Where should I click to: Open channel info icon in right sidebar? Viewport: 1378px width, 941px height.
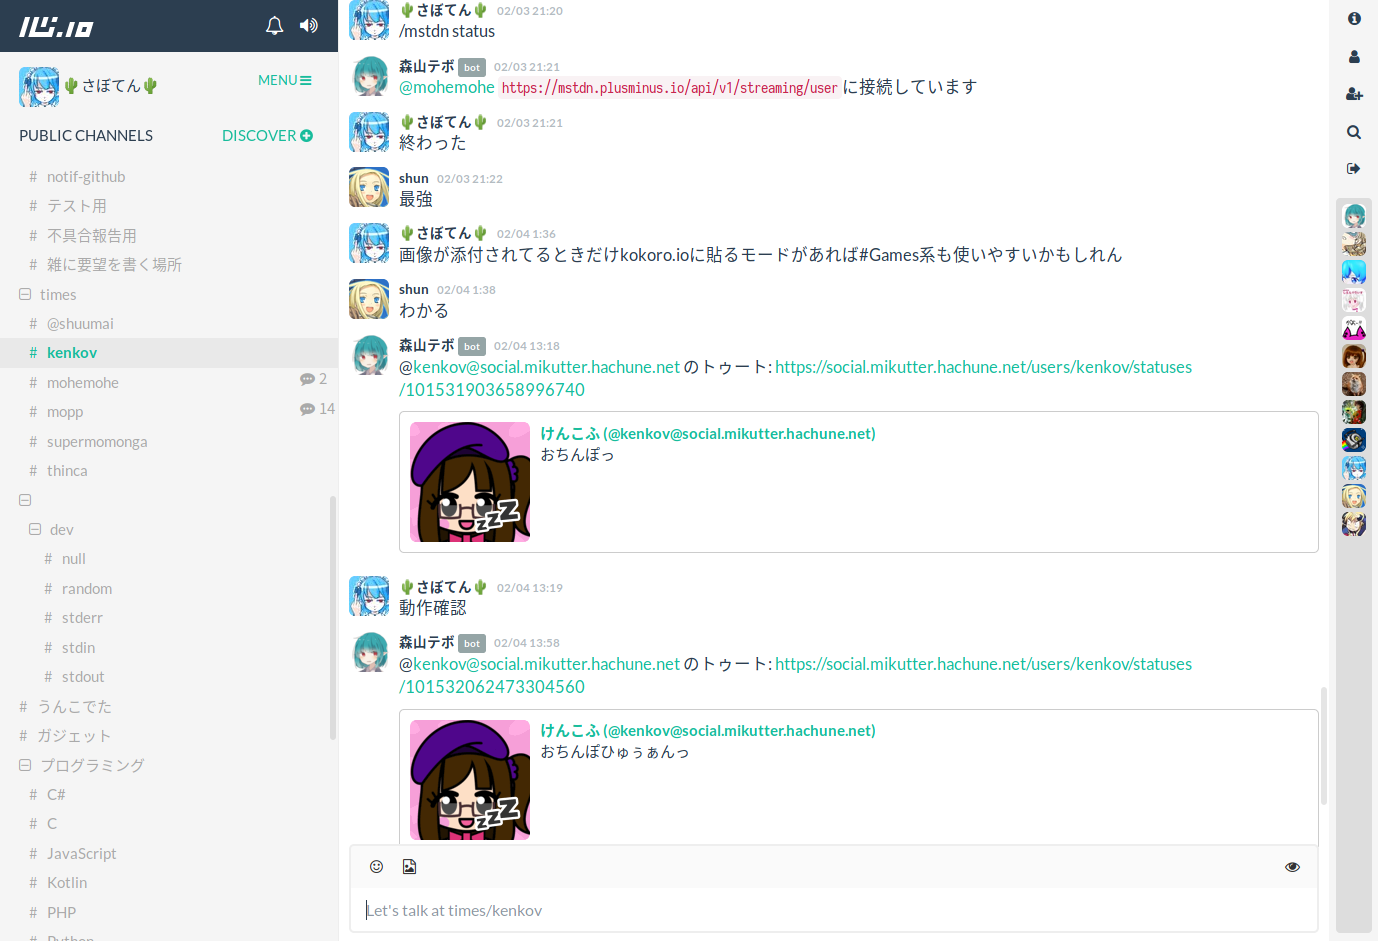tap(1354, 19)
